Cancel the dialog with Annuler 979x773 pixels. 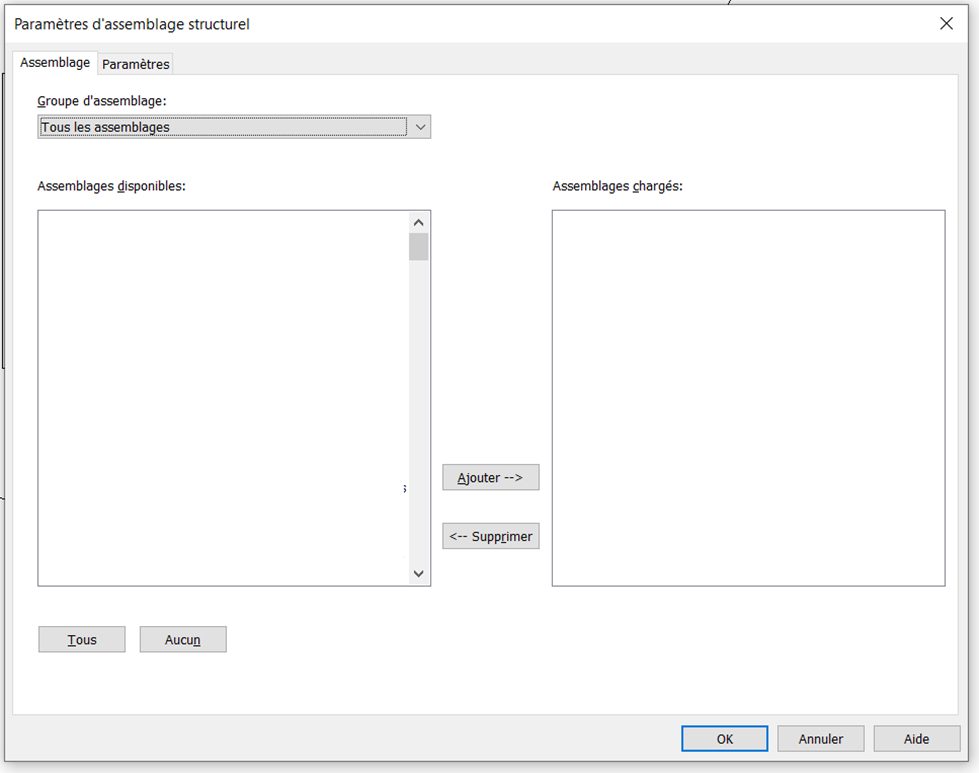820,739
